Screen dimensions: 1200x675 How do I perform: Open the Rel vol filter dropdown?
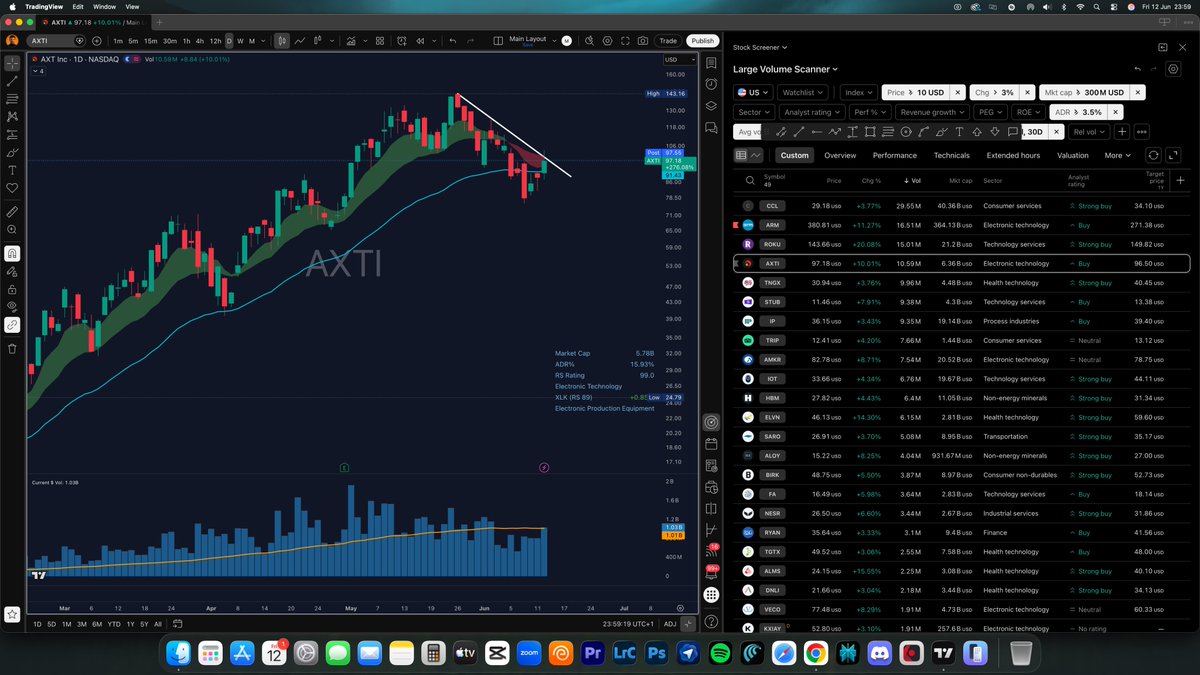[x=1088, y=131]
